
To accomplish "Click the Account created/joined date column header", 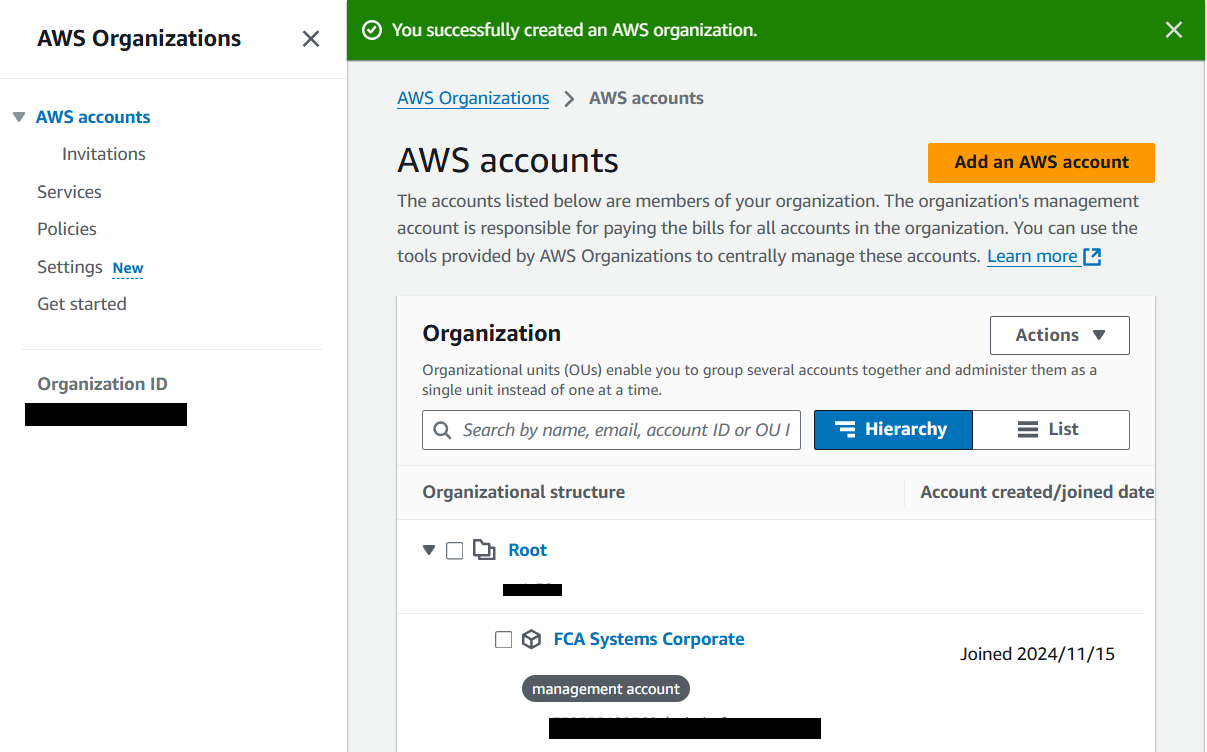I will pos(1037,492).
